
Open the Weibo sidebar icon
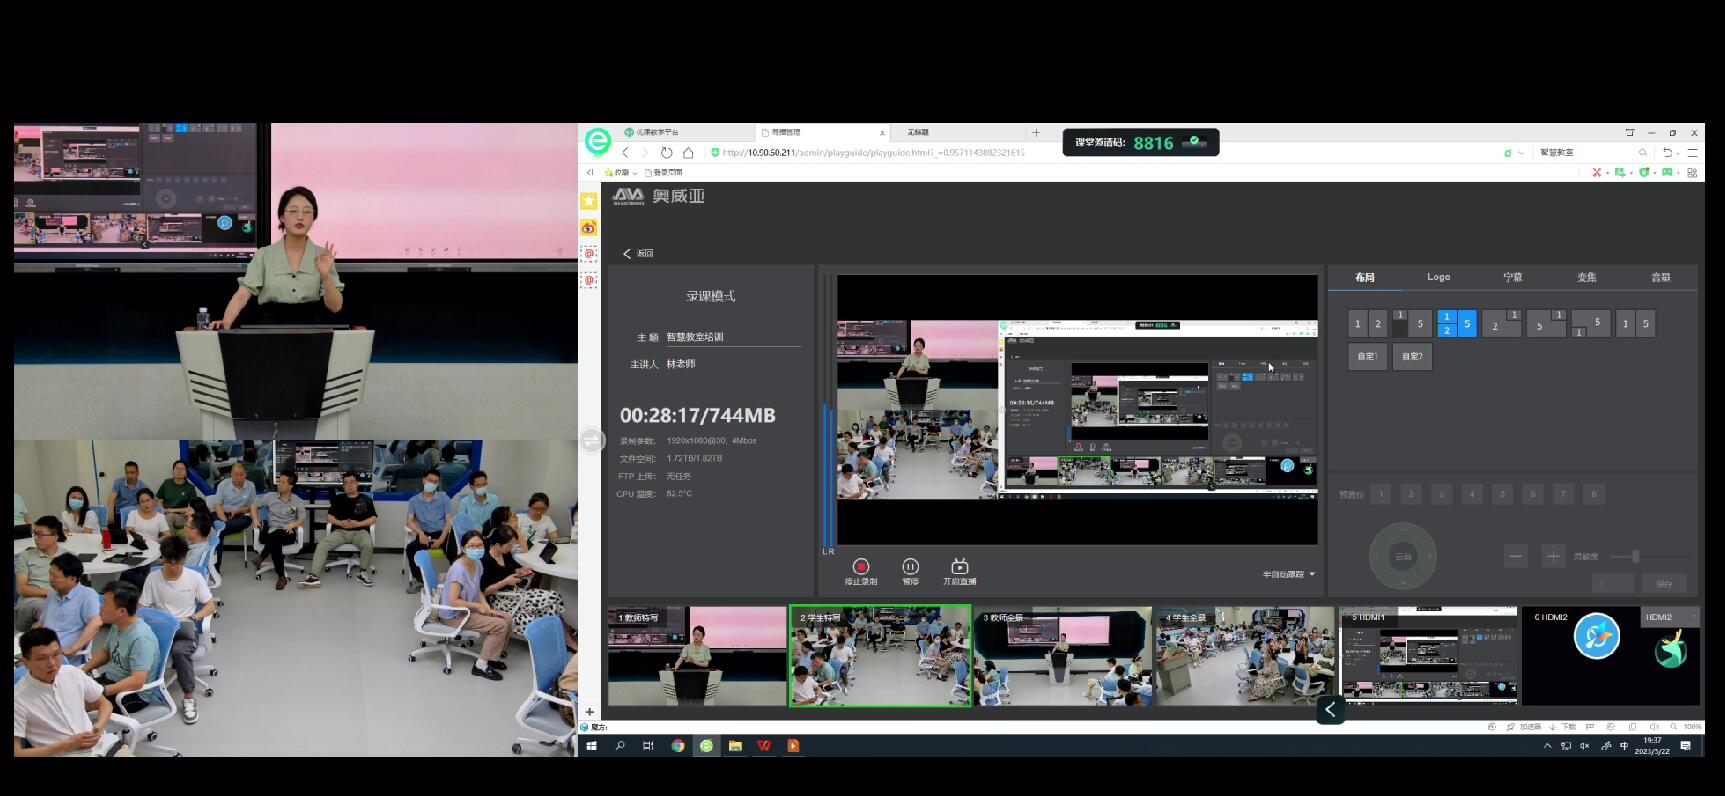(x=589, y=228)
